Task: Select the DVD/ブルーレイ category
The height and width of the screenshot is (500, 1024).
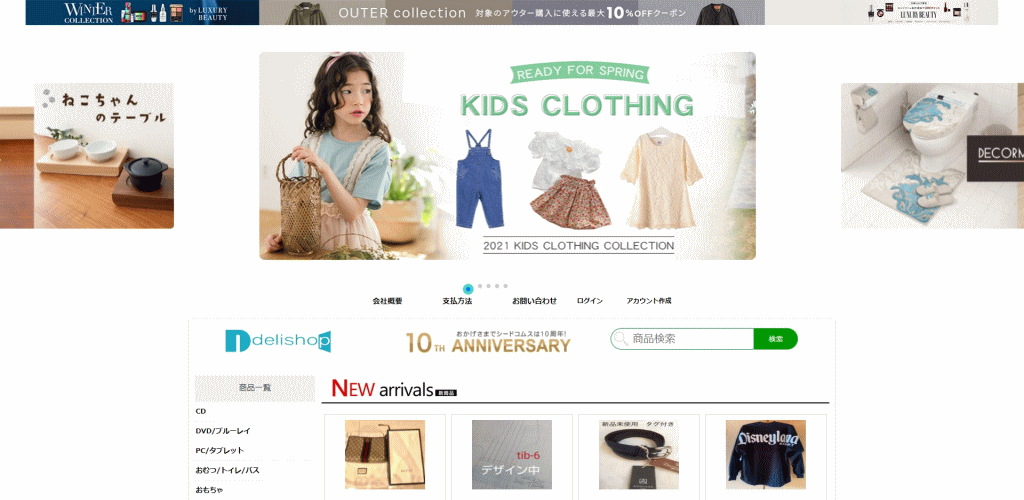Action: pyautogui.click(x=223, y=431)
